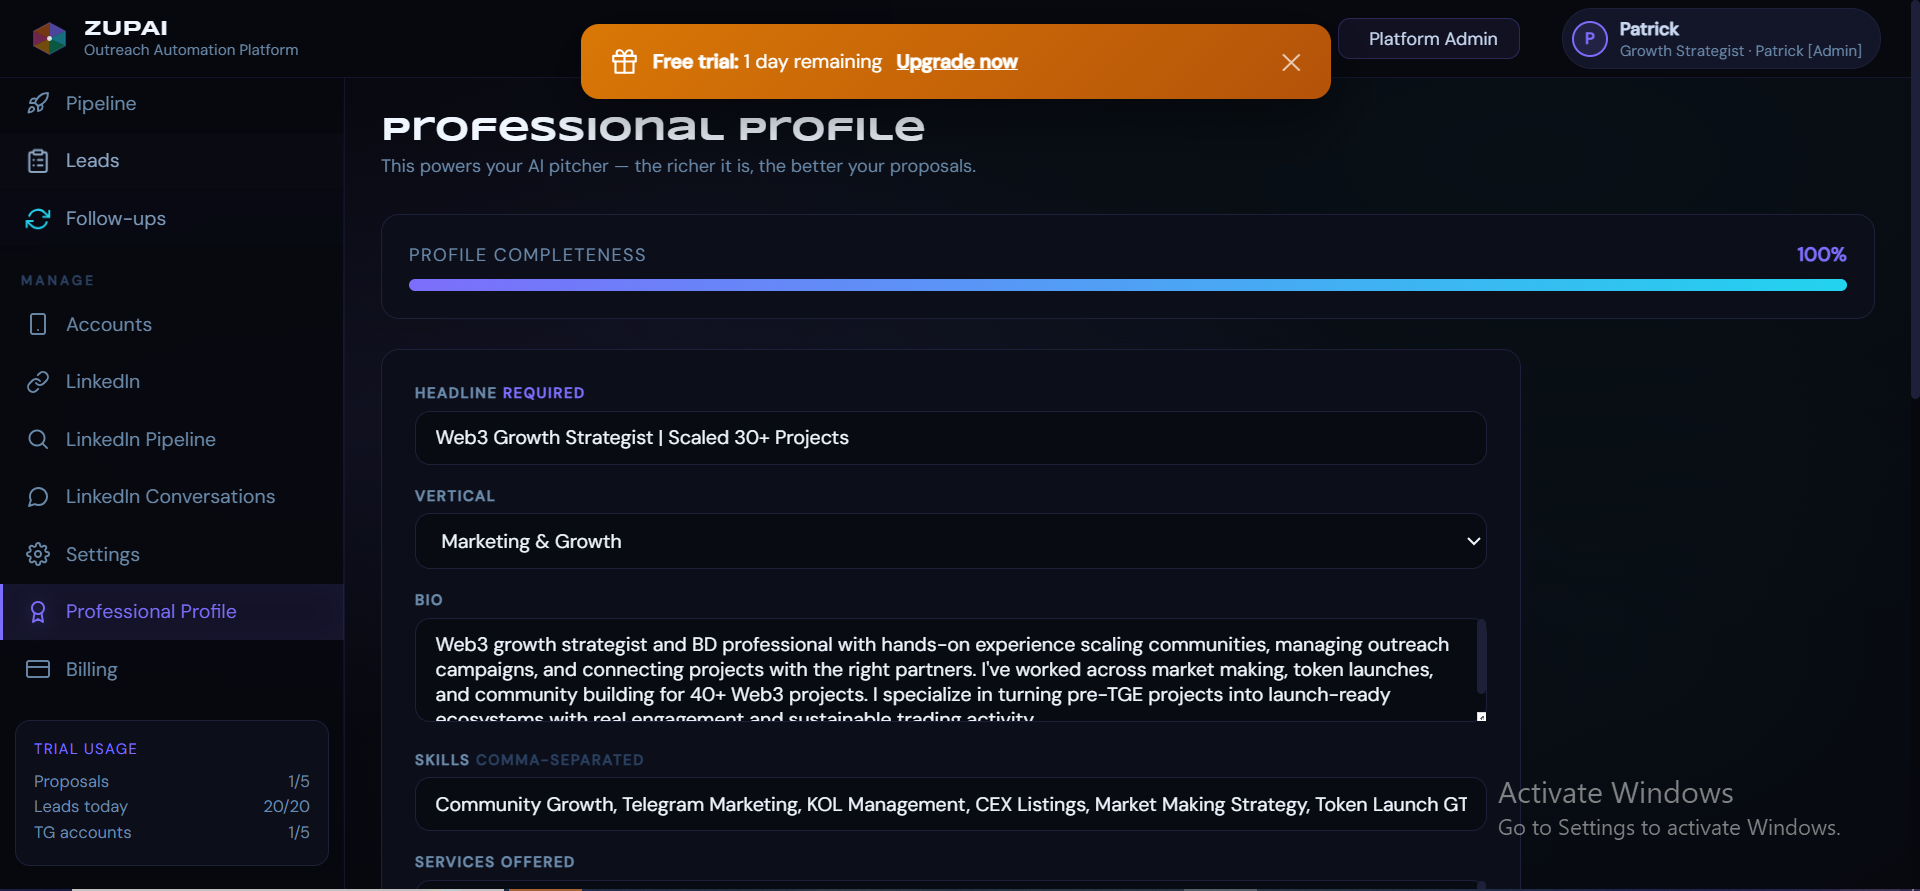The width and height of the screenshot is (1920, 891).
Task: Click the Upgrade now link
Action: pyautogui.click(x=957, y=62)
